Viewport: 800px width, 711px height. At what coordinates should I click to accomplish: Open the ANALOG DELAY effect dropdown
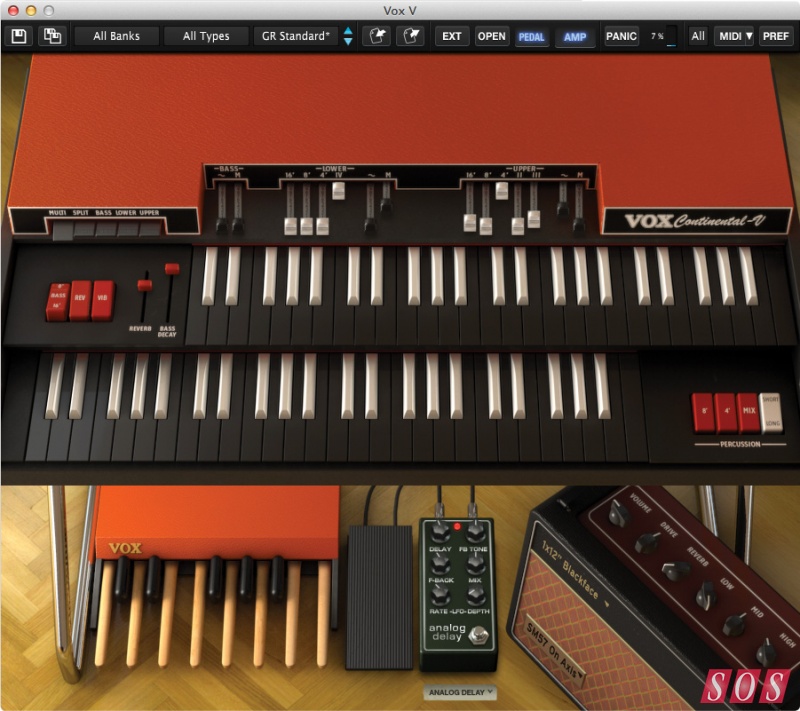point(463,692)
